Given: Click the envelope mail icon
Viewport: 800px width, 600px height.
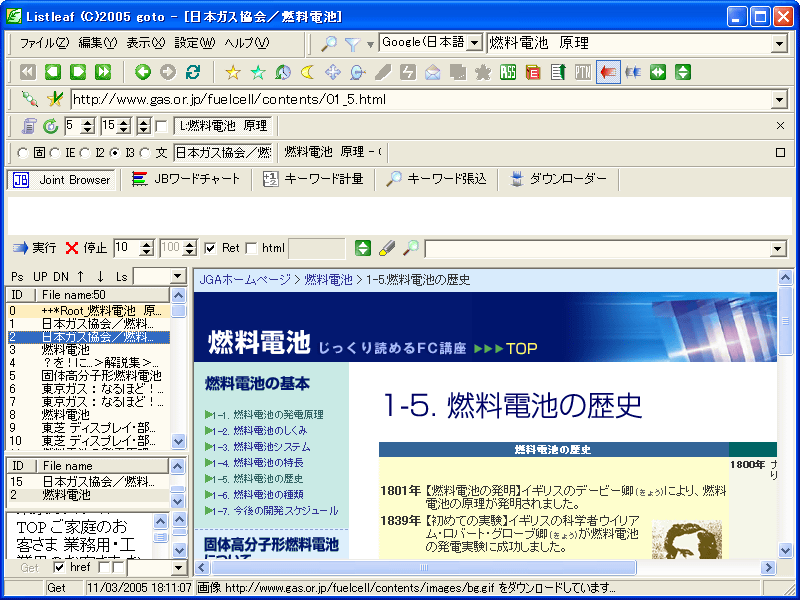Looking at the screenshot, I should [433, 72].
